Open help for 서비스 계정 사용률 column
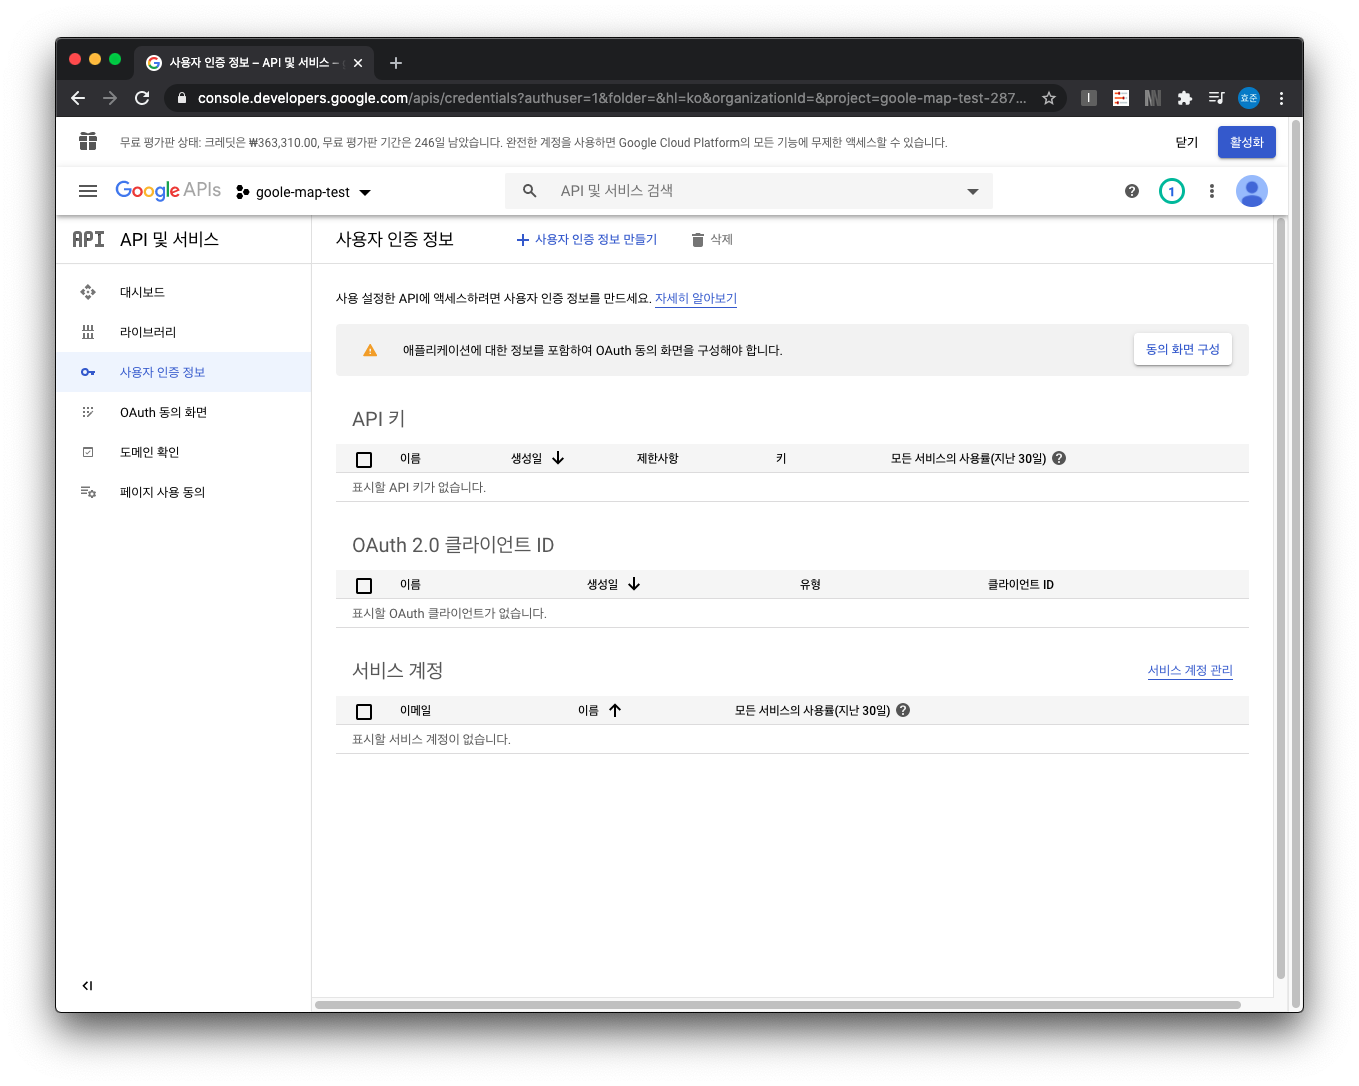Screen dimensions: 1359x1086 click(903, 710)
